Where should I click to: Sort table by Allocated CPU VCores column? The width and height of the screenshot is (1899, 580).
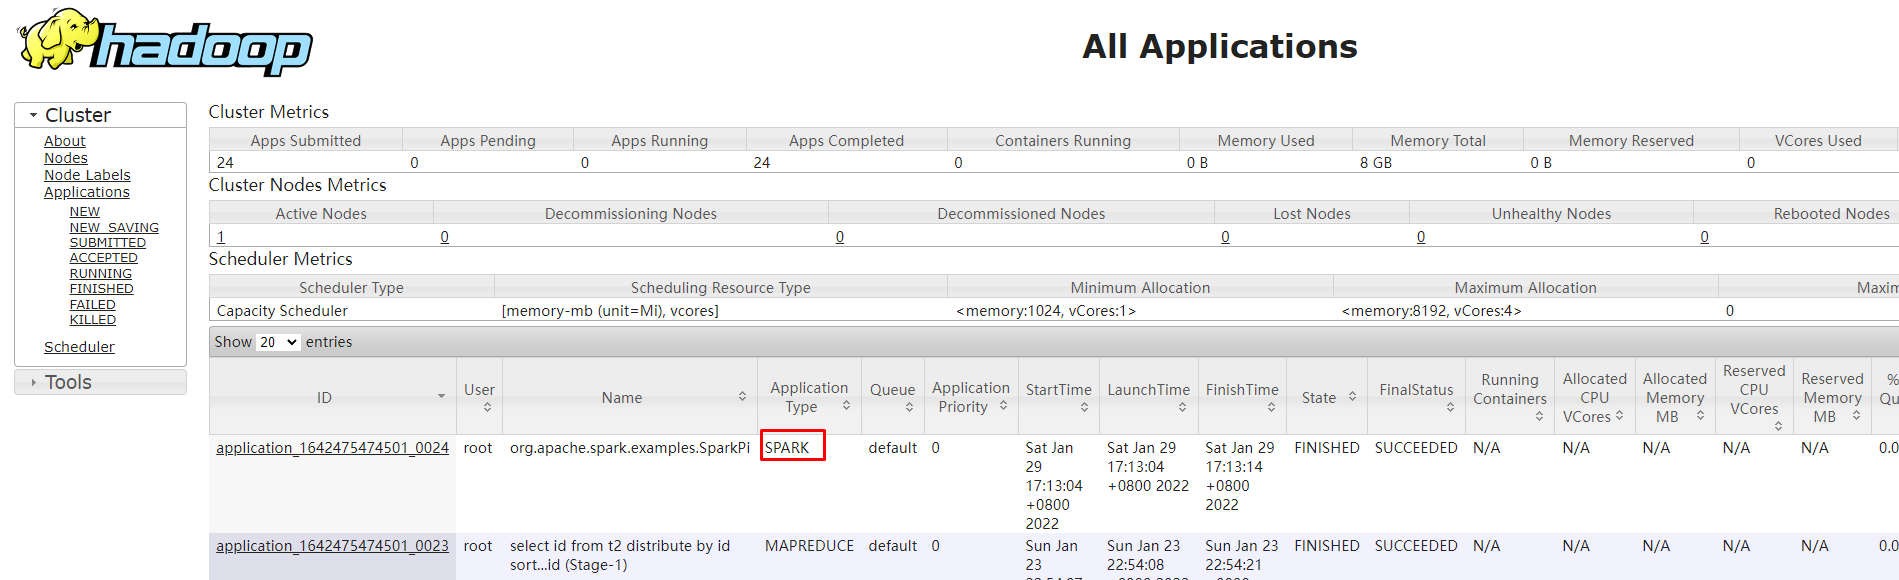click(1594, 397)
